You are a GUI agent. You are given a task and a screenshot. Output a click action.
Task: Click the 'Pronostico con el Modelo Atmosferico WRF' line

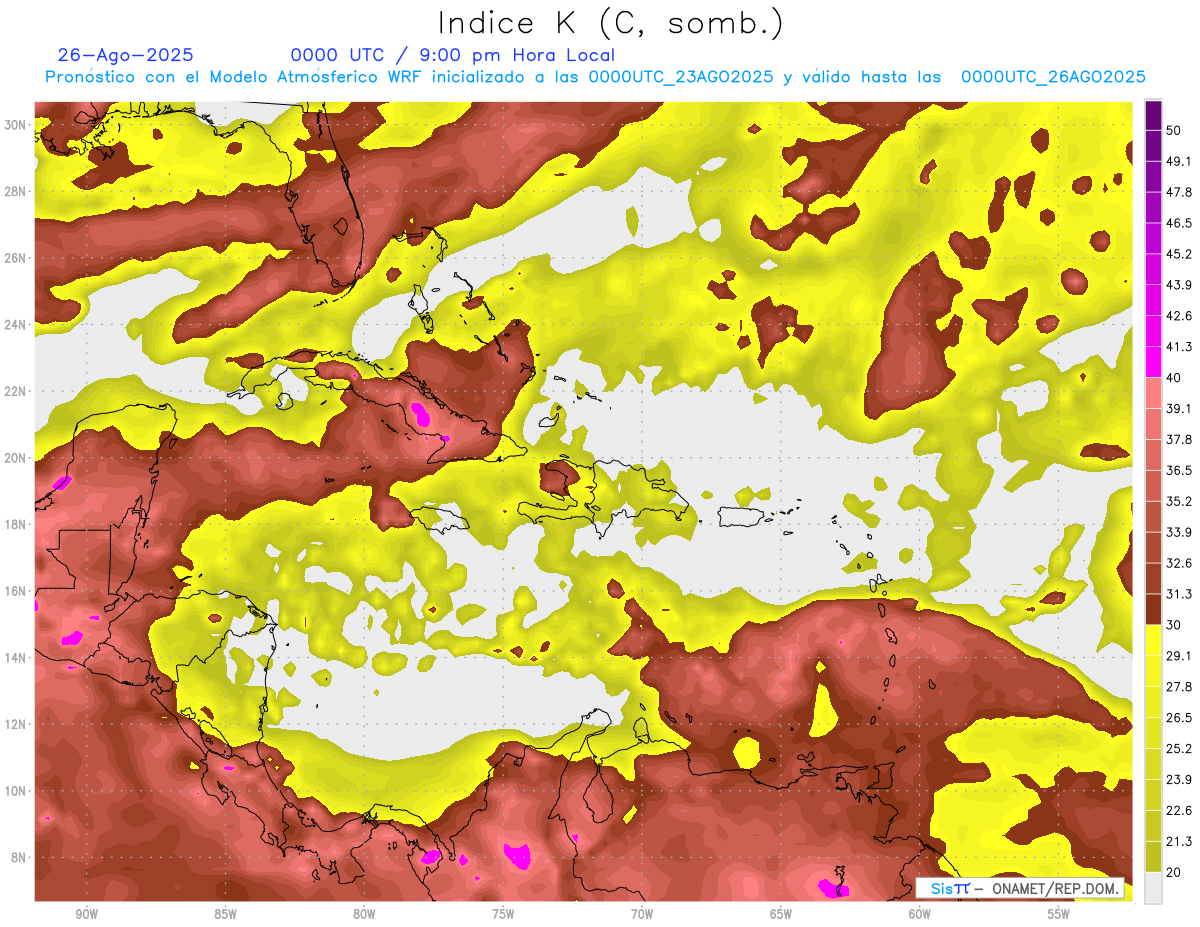coord(595,77)
